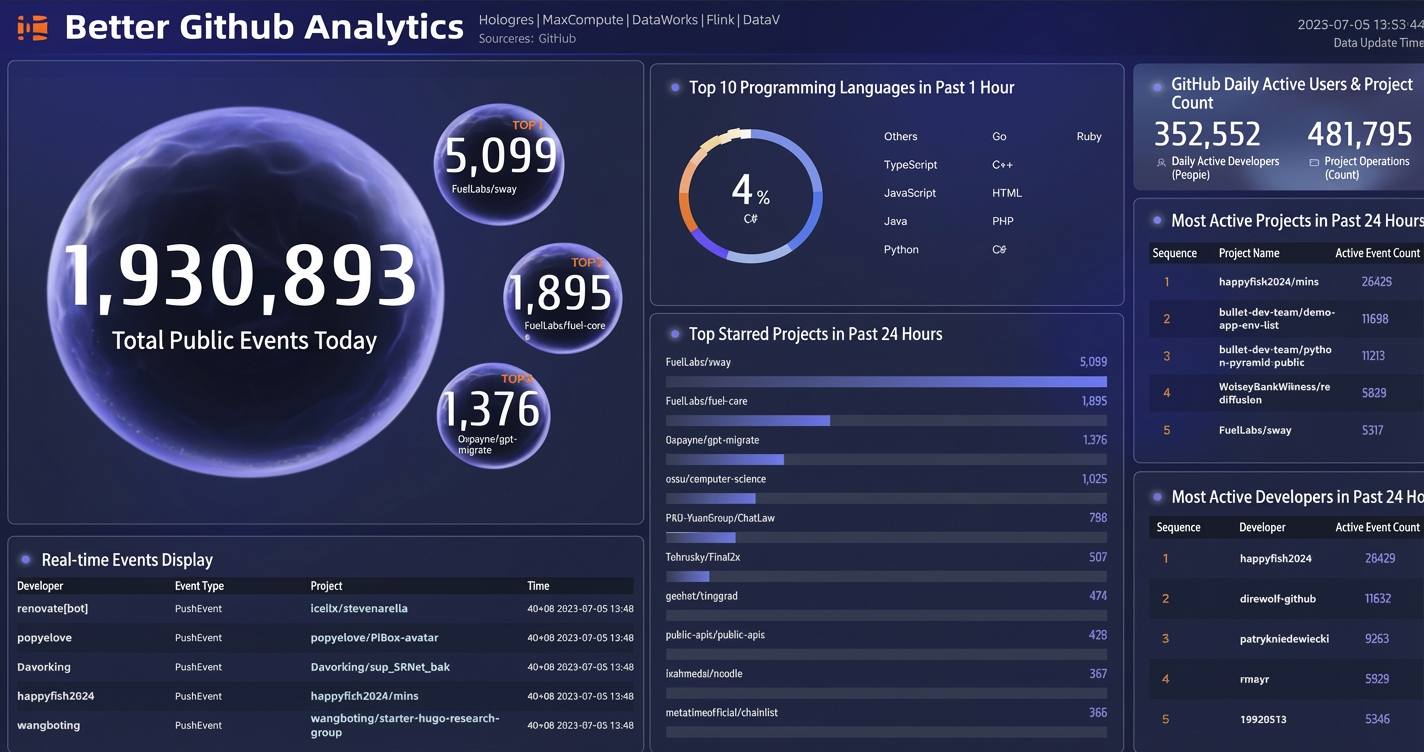Select the TOP 2 fuel-core bubble showing 1,895
Screen dimensions: 1424x752
562,298
